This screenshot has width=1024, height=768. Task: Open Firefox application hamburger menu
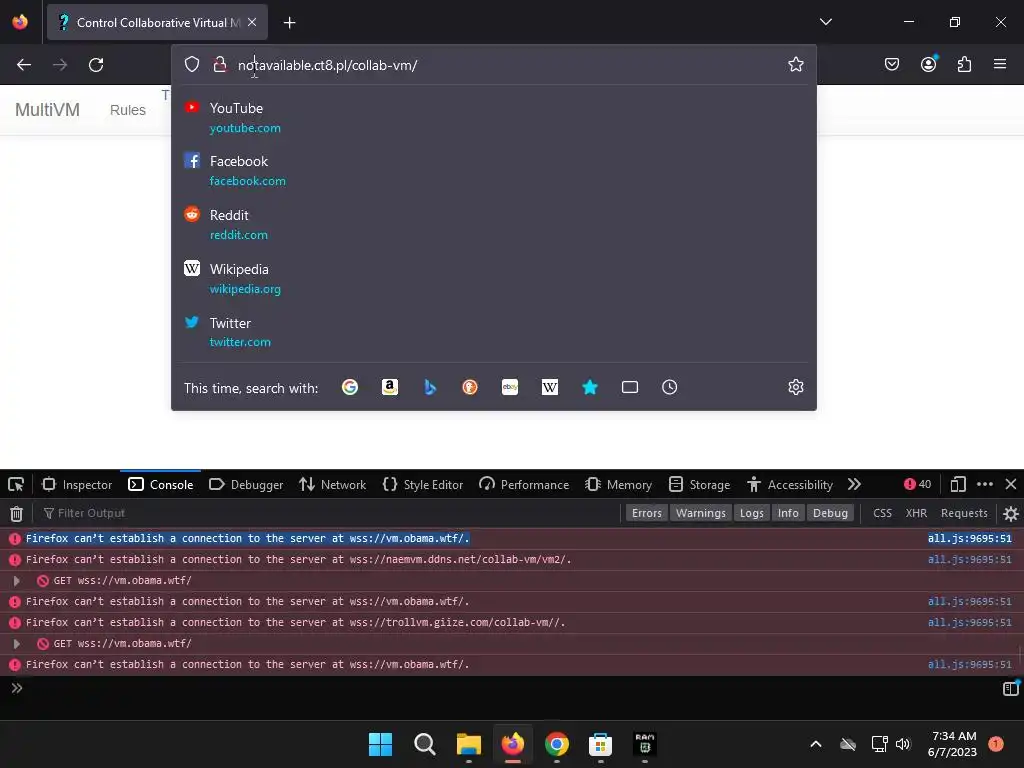point(1000,64)
